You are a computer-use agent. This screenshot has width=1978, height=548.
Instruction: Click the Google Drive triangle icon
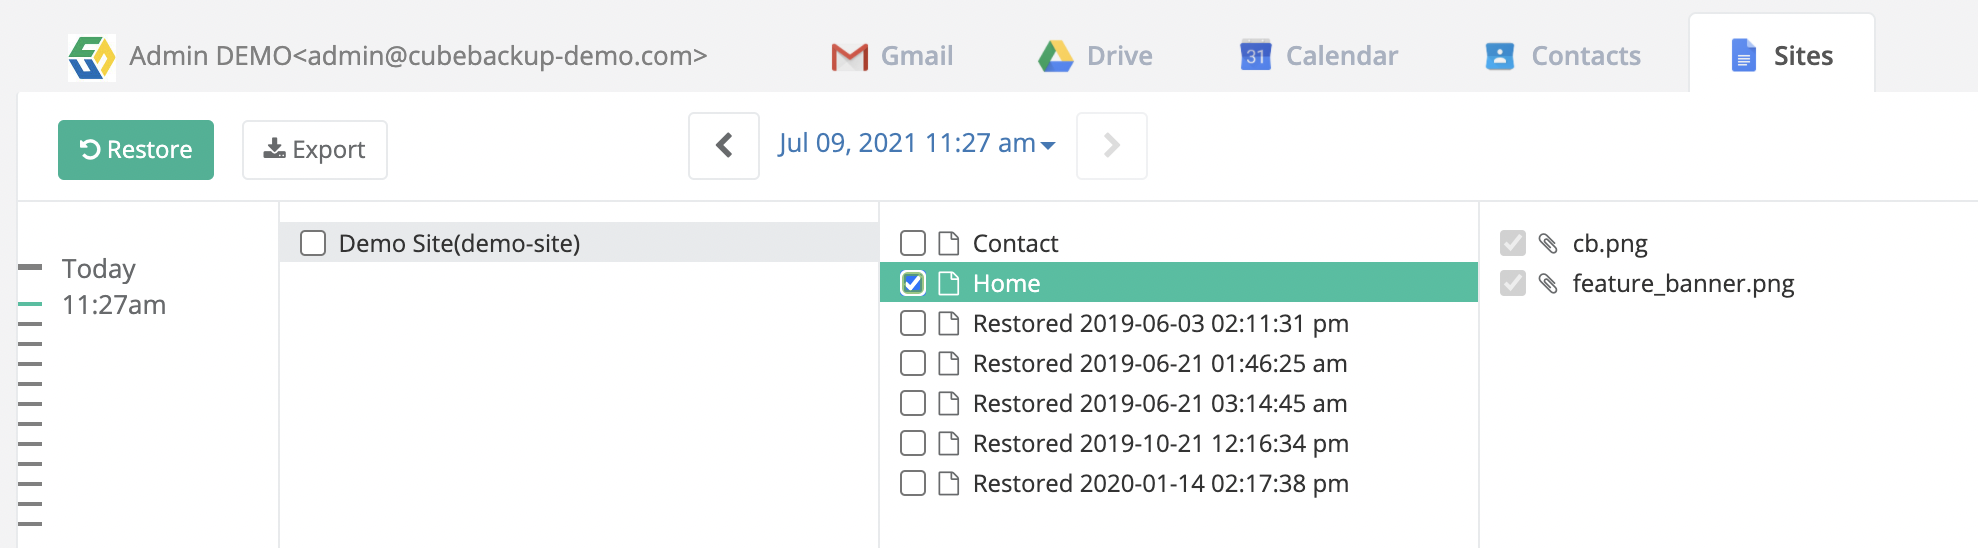click(x=1055, y=57)
